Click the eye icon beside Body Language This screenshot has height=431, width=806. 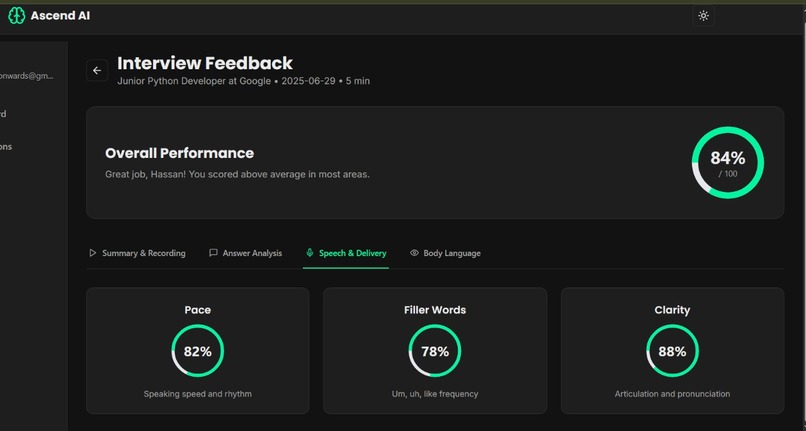414,253
